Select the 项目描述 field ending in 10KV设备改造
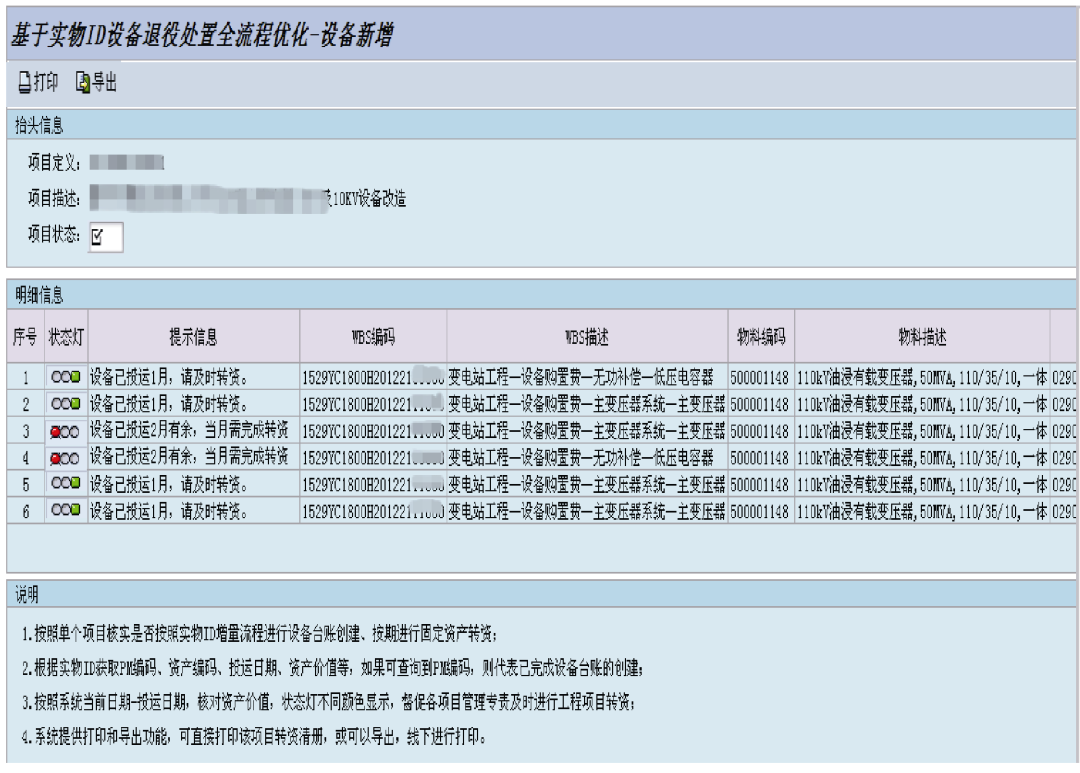This screenshot has width=1080, height=773. tap(248, 198)
